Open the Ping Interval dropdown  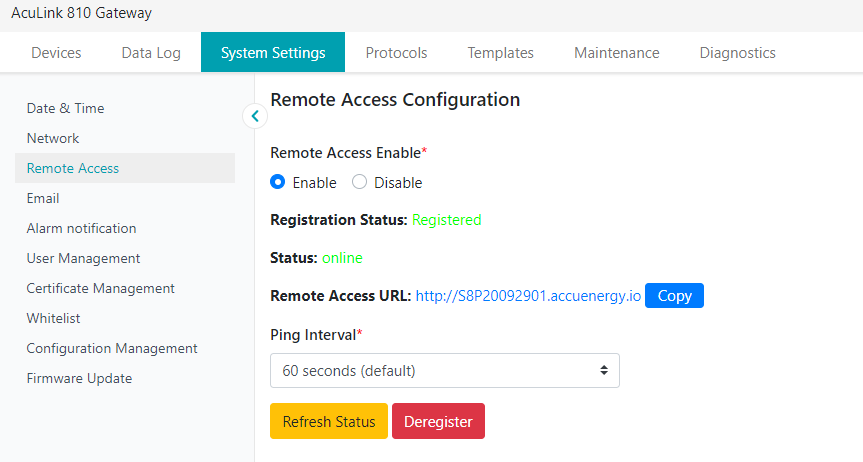[x=444, y=370]
